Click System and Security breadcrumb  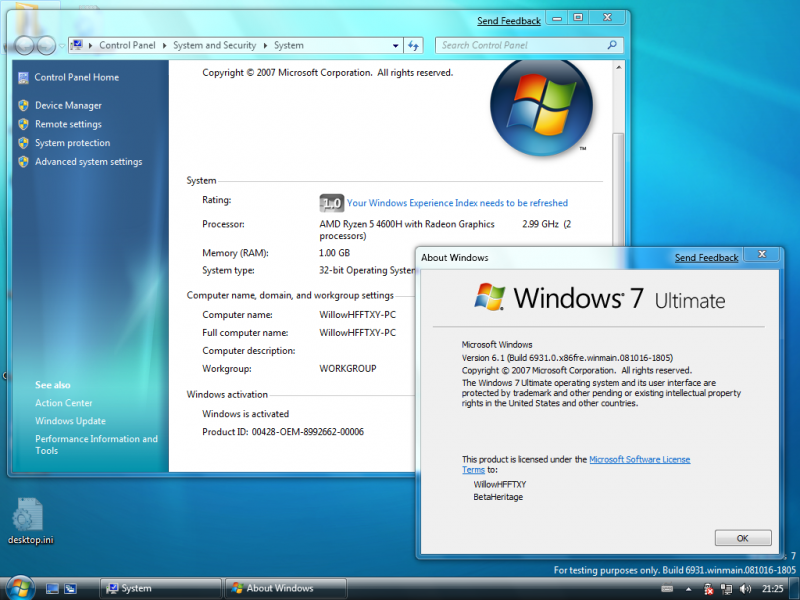click(x=214, y=45)
